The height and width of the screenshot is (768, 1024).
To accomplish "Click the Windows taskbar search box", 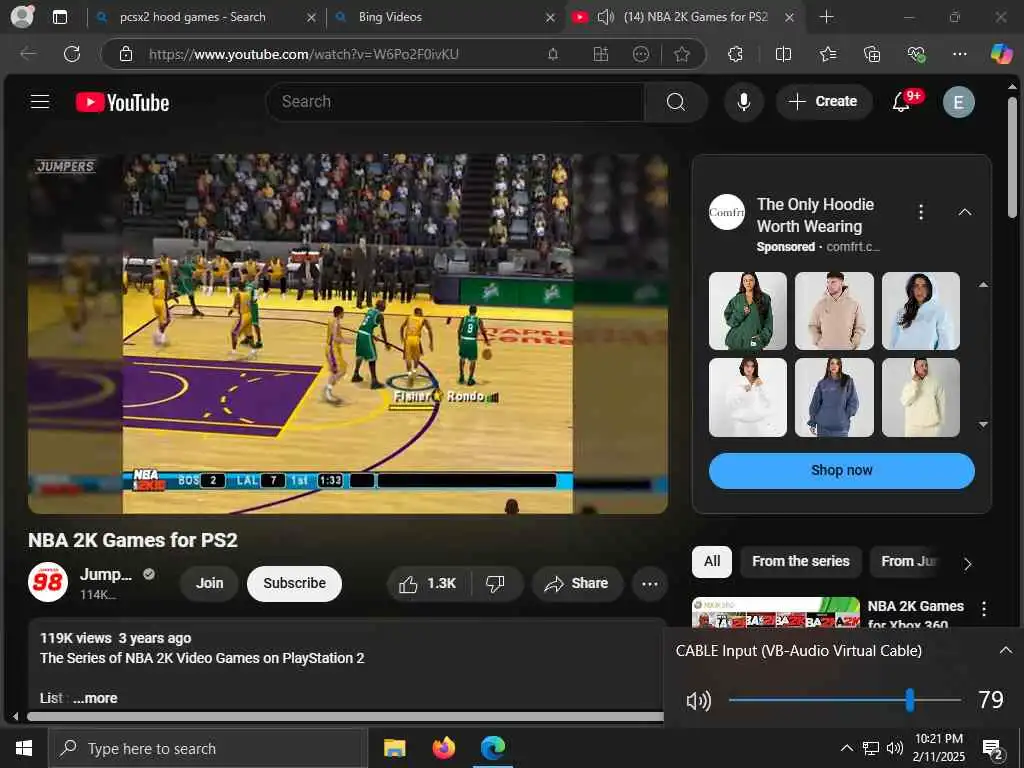I will pos(208,748).
